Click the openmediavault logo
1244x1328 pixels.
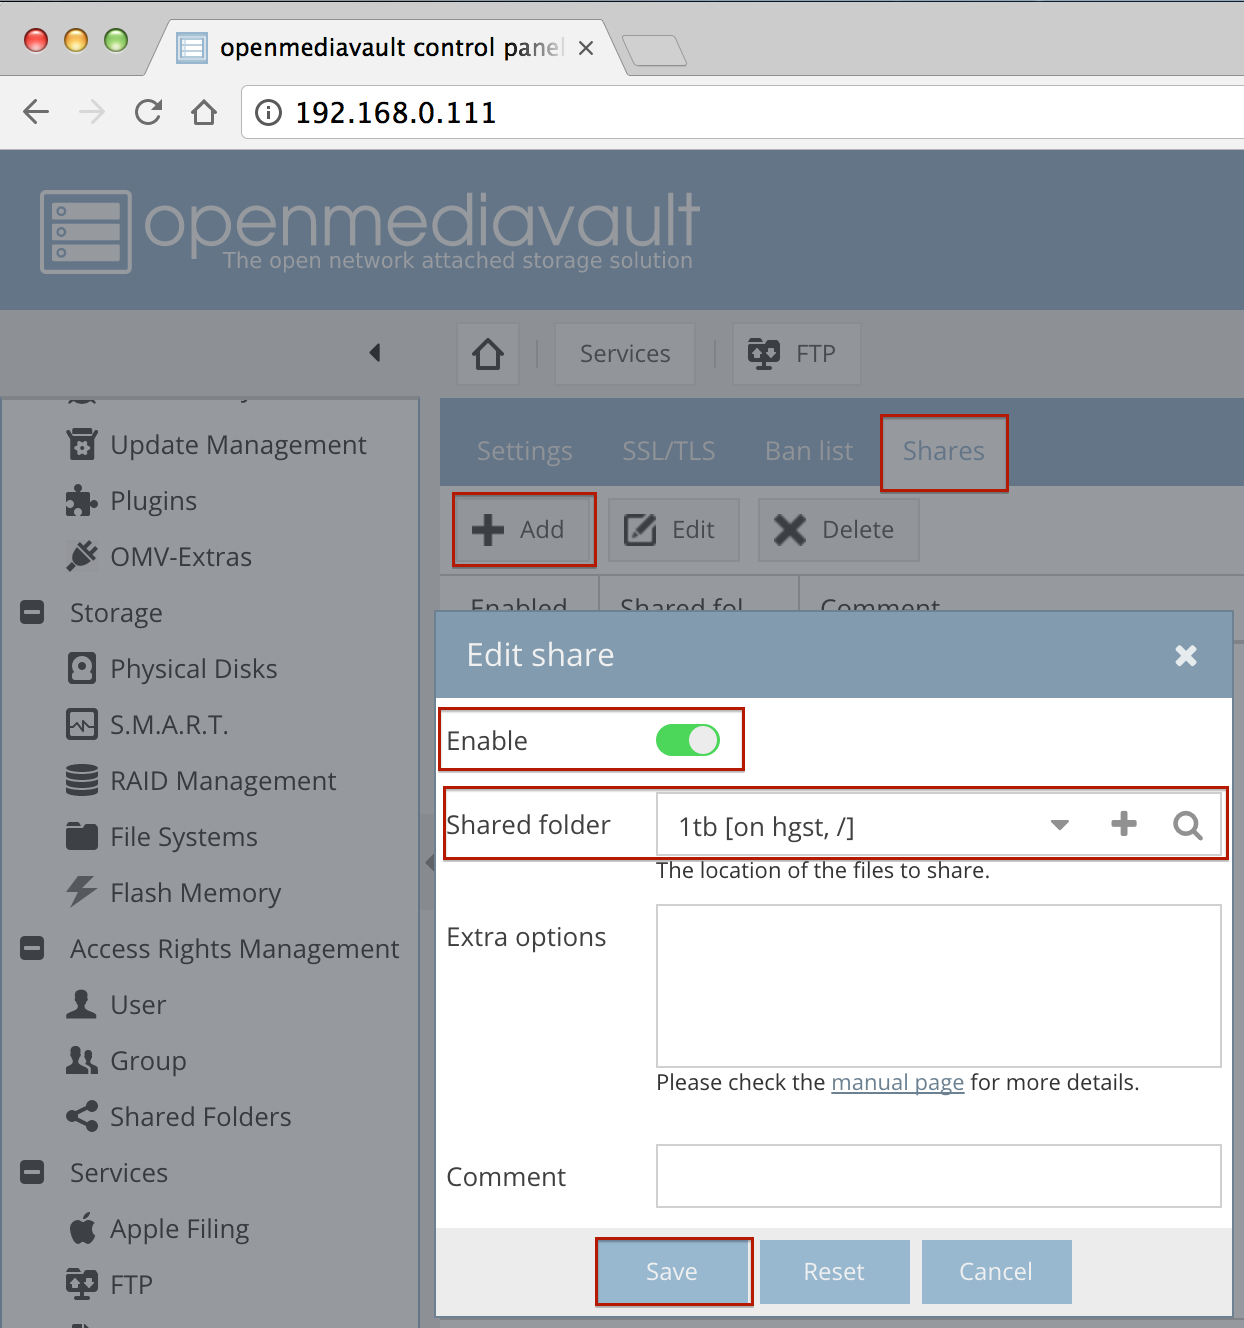coord(370,232)
